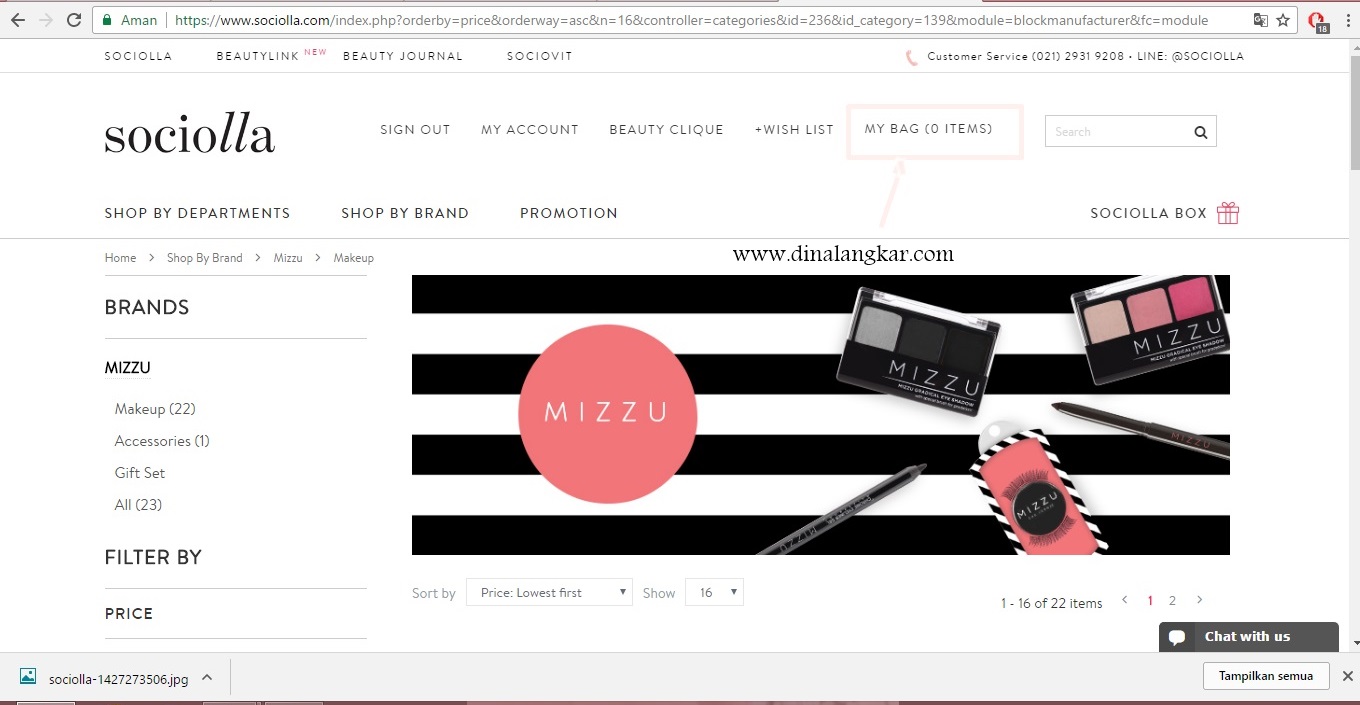Click the downloaded image file icon
Image resolution: width=1360 pixels, height=705 pixels.
tap(28, 677)
